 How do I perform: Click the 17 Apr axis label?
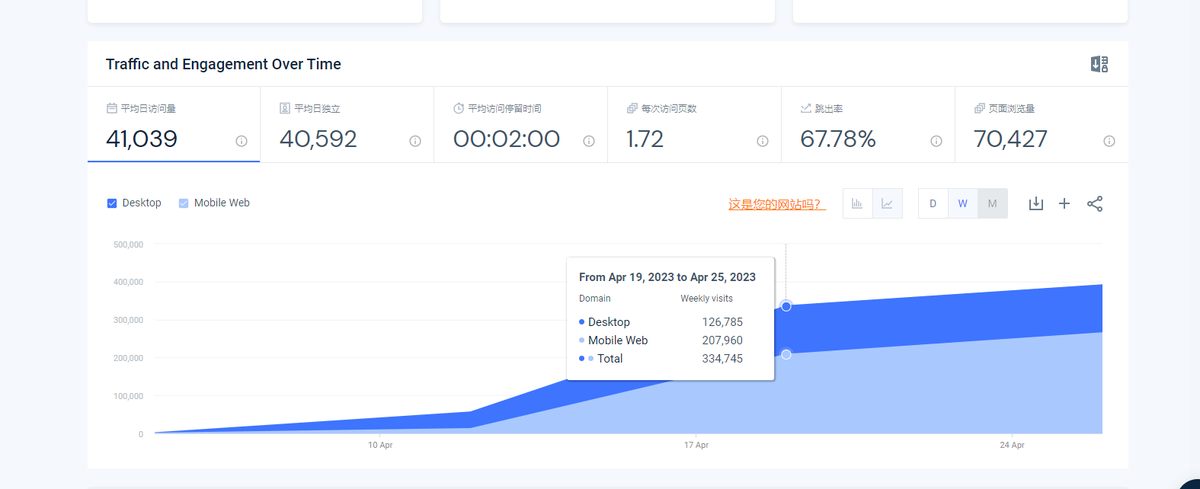[696, 445]
